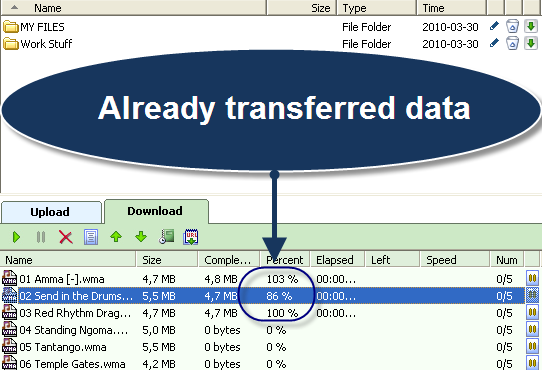Switch to the Upload tab
542x370 pixels.
51,212
